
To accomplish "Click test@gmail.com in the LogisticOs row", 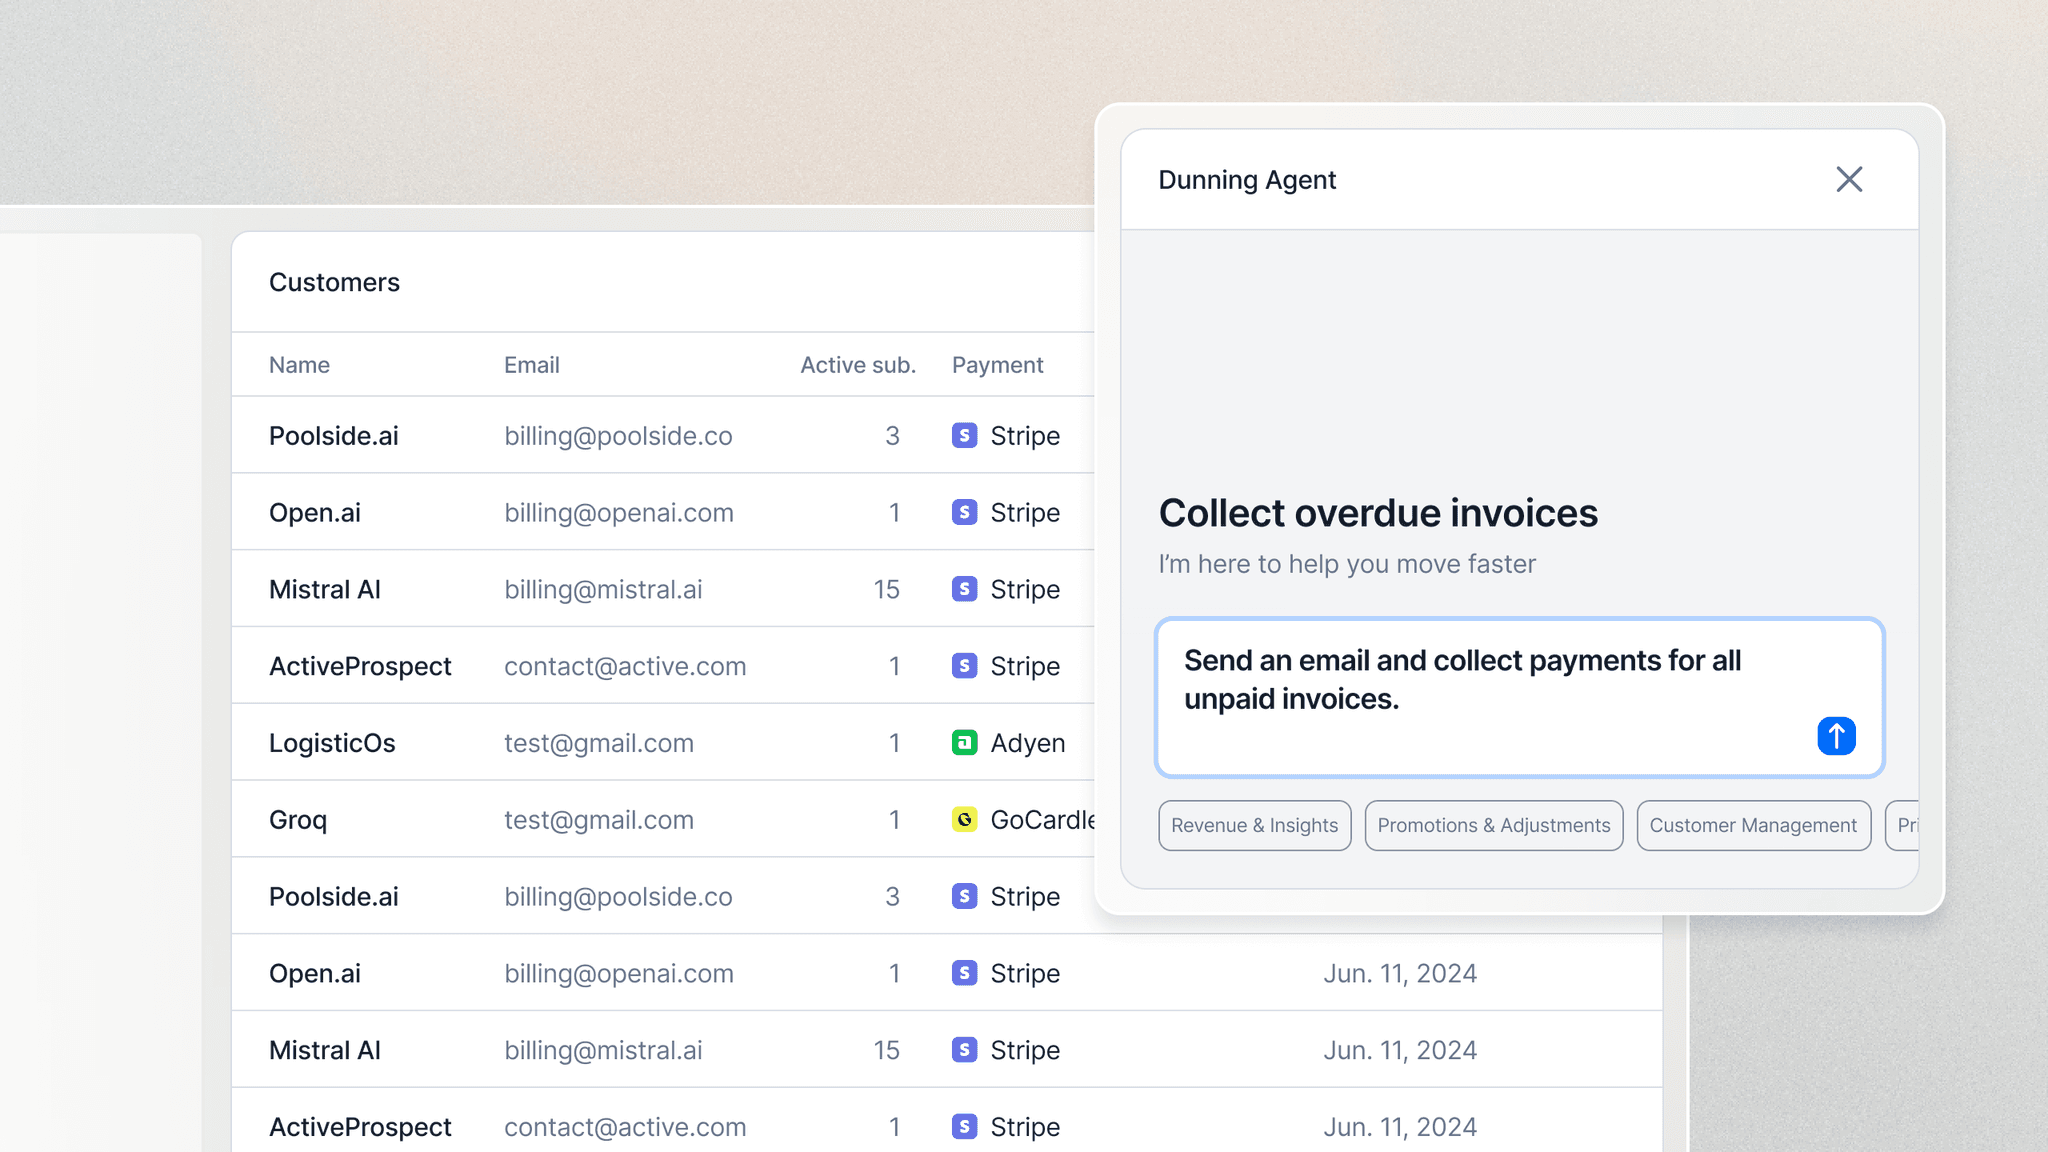I will tap(599, 743).
